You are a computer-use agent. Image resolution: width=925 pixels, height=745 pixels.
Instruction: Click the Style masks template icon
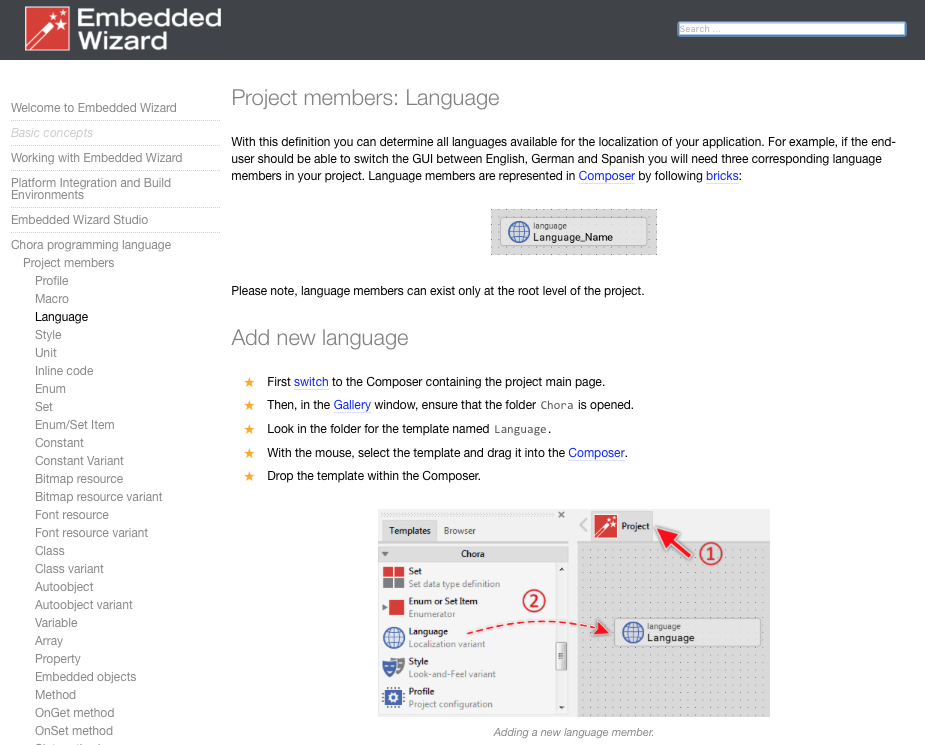click(x=394, y=667)
